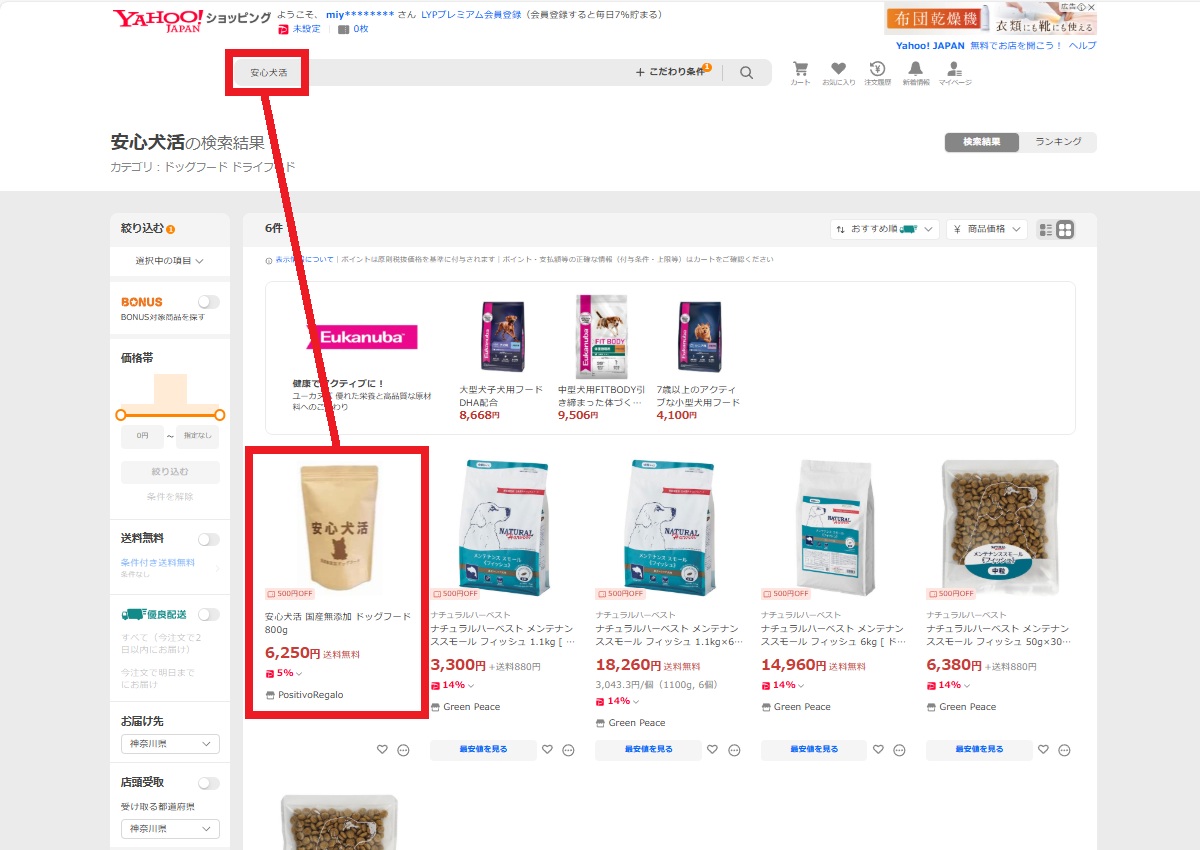The width and height of the screenshot is (1200, 850).
Task: Click right handle of price range slider
Action: point(220,414)
